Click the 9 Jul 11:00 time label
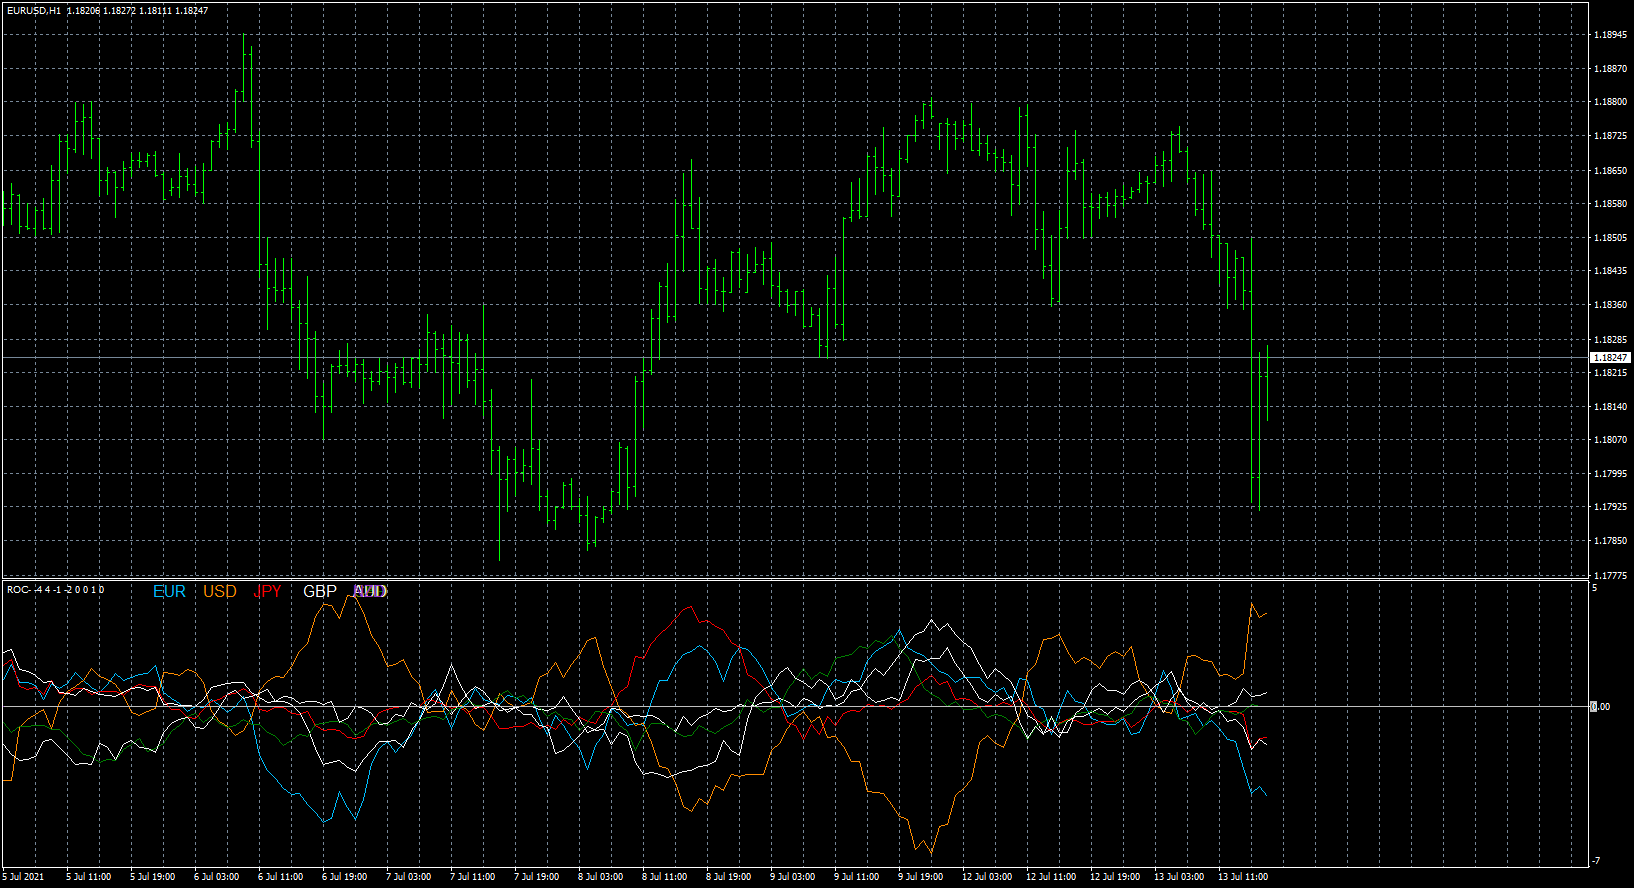This screenshot has width=1634, height=888. [857, 877]
